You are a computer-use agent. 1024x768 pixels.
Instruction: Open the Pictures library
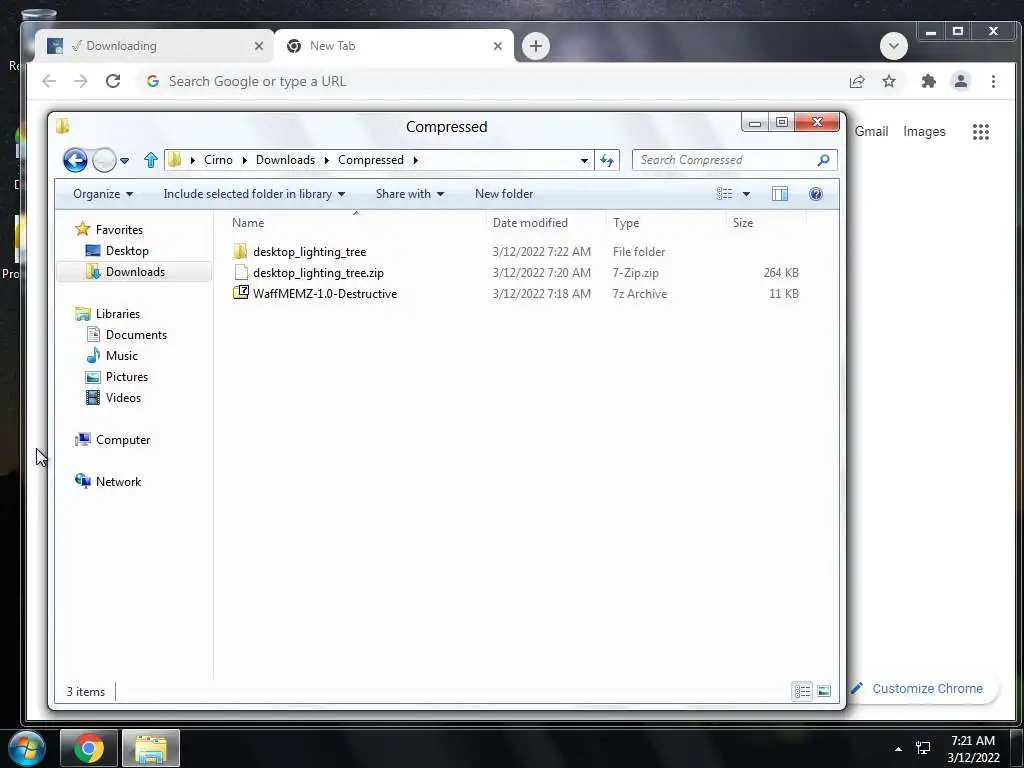[127, 377]
